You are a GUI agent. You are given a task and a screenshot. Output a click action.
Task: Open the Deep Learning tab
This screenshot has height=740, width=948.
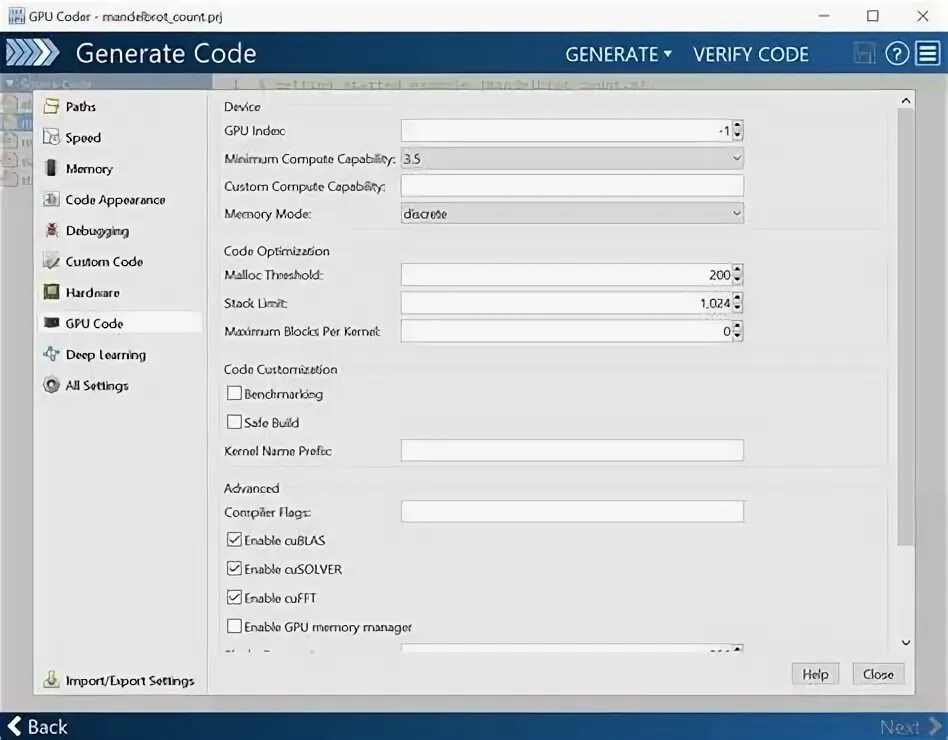120,355
